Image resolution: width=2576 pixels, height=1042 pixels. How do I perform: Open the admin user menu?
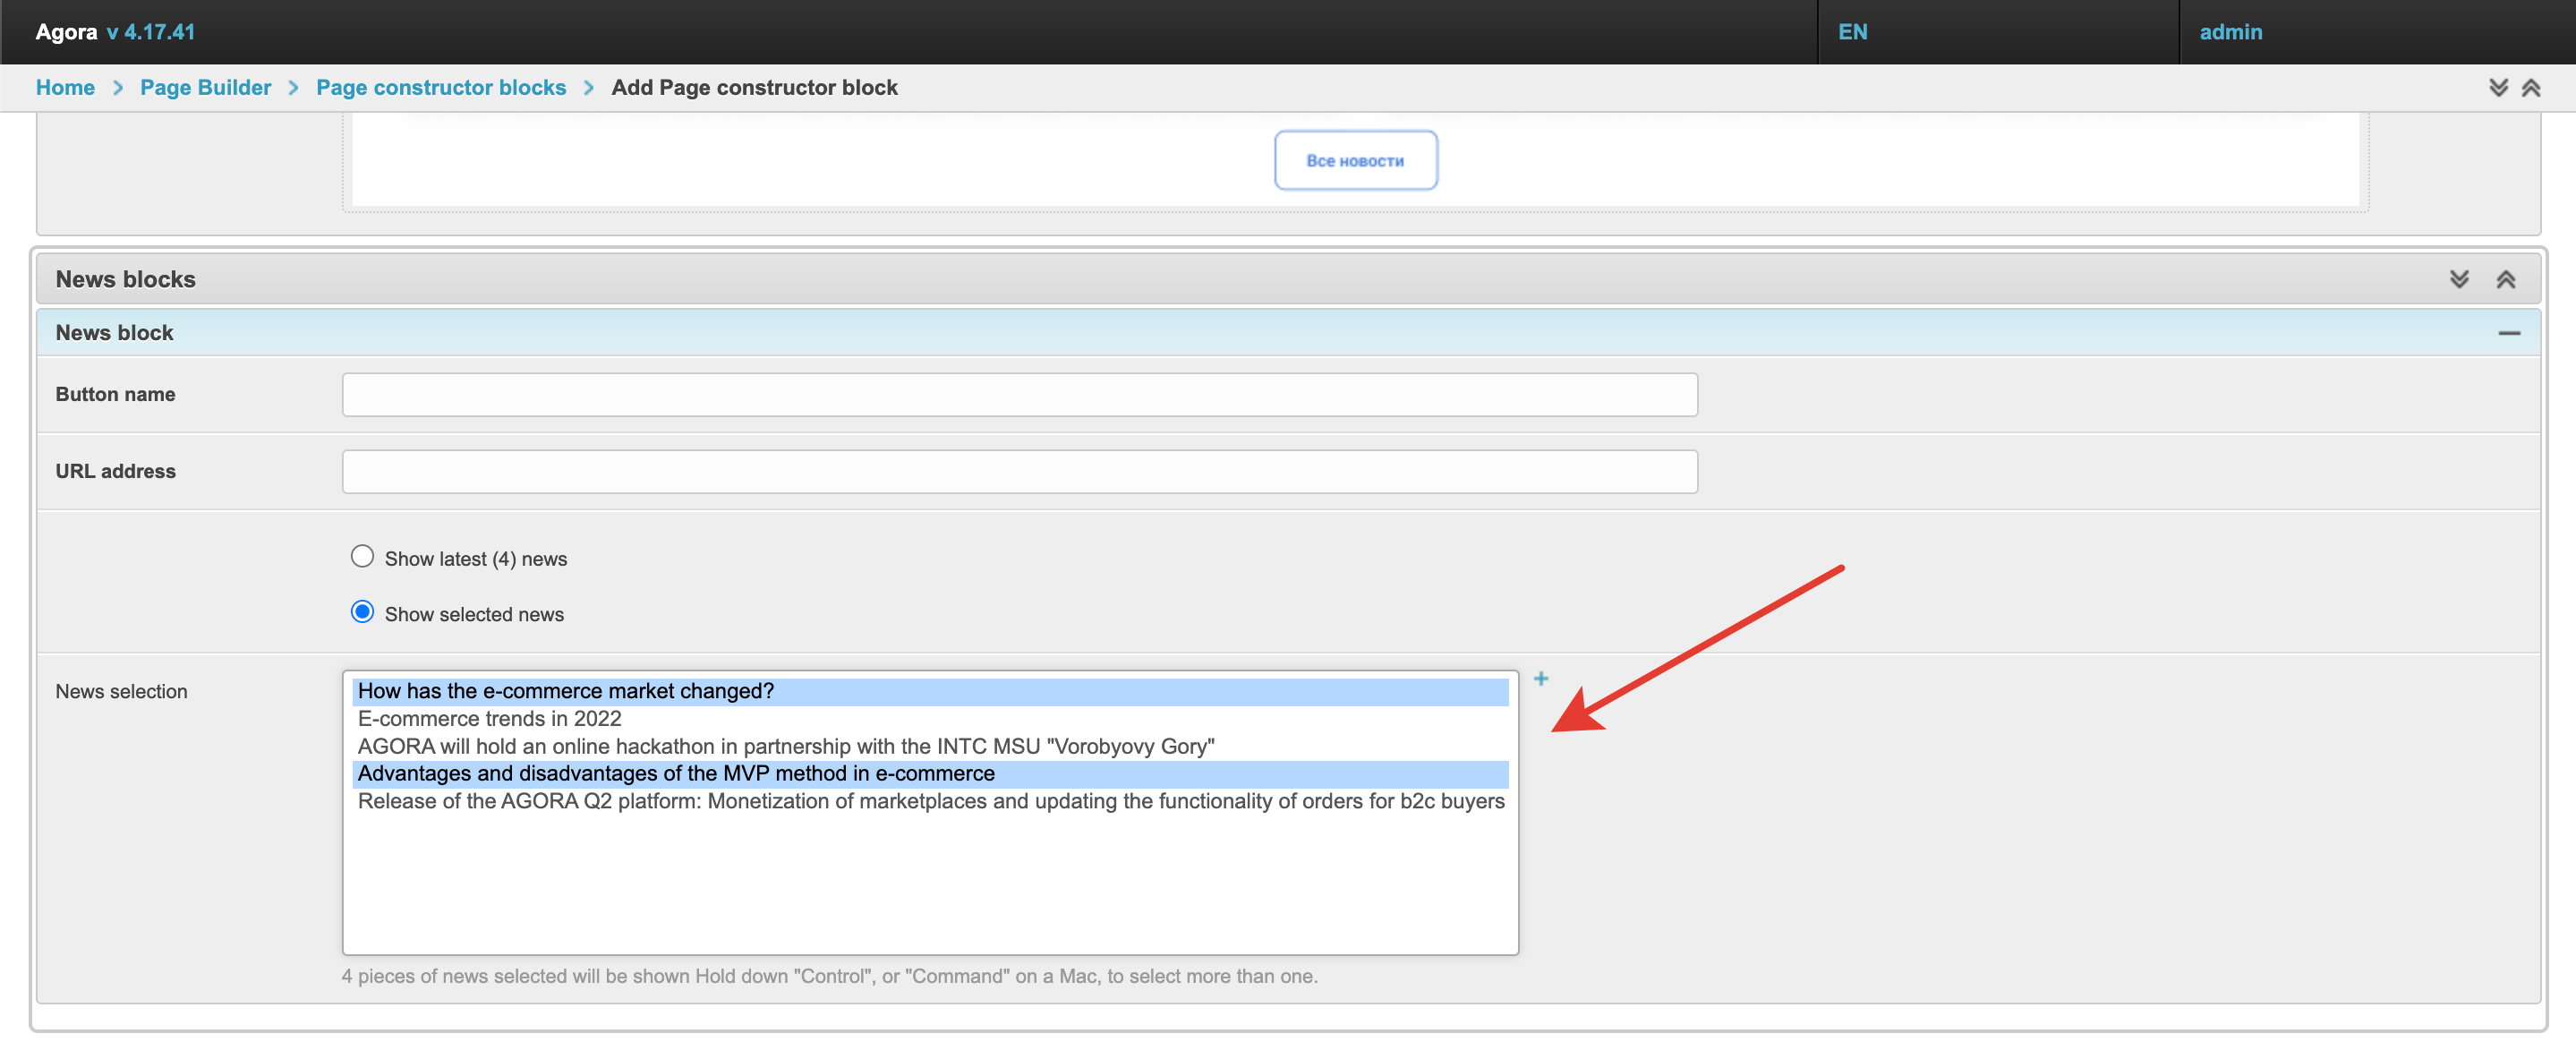(x=2230, y=32)
